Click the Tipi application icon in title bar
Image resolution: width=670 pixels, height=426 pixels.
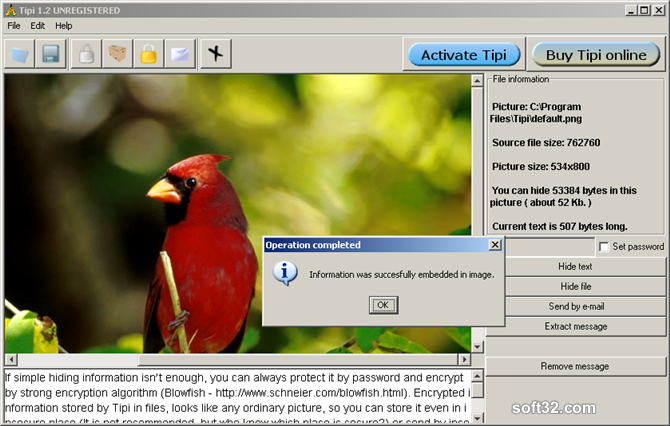pyautogui.click(x=11, y=10)
